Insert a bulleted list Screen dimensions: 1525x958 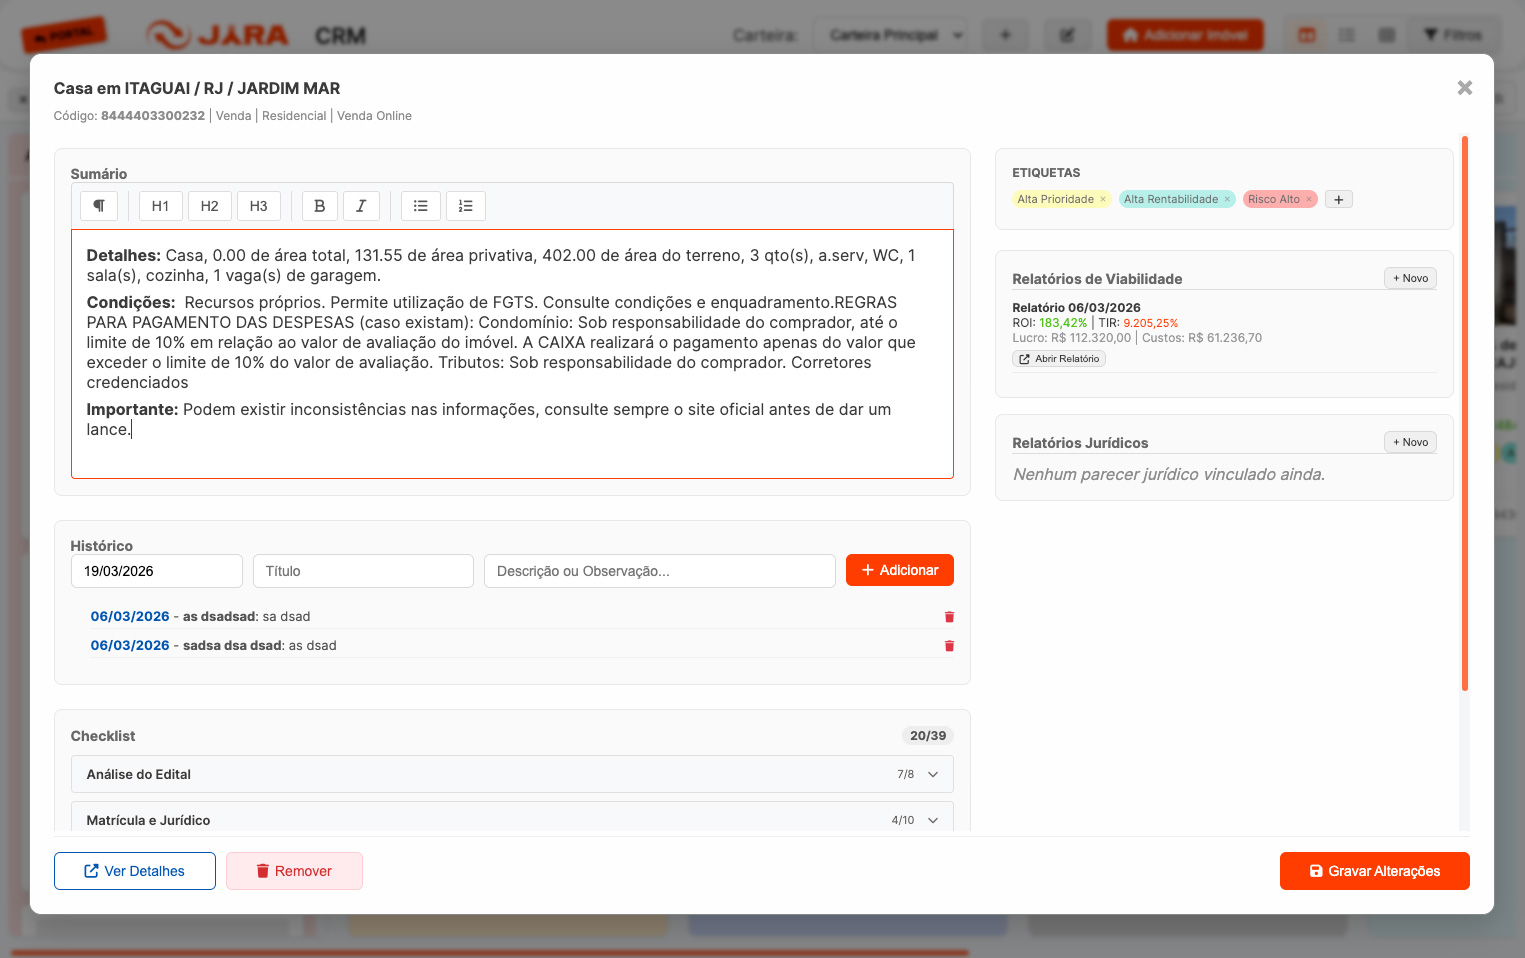(x=421, y=206)
